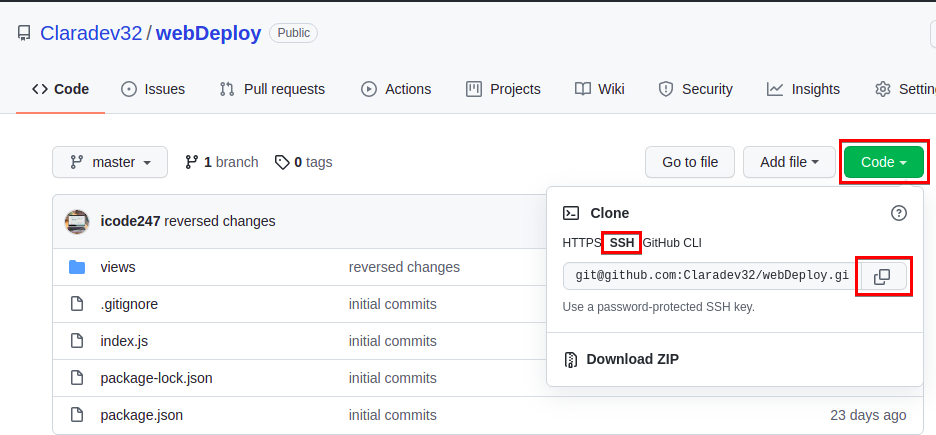The width and height of the screenshot is (936, 435).
Task: Open the Claradev32 owner link
Action: point(91,33)
